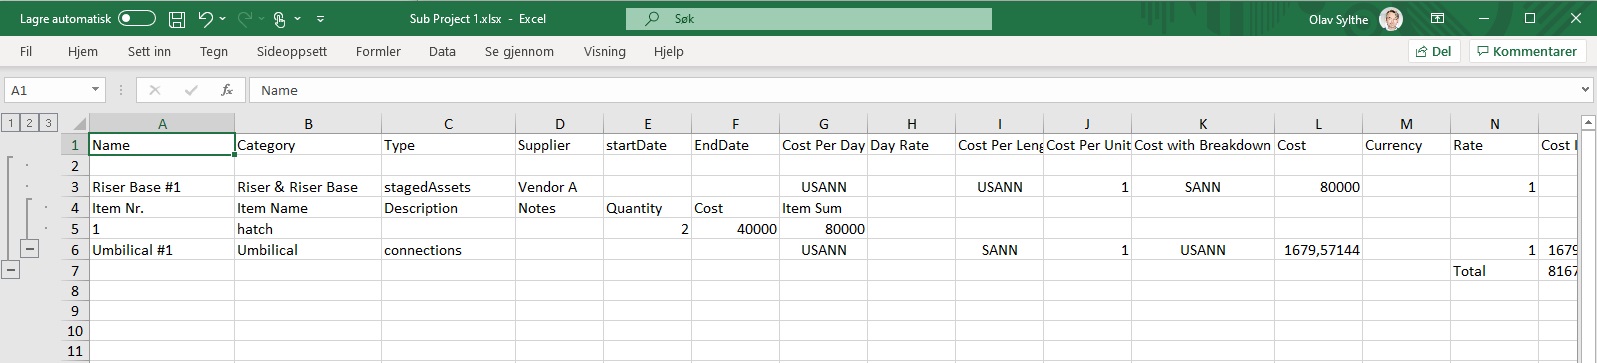
Task: Select the Supplier header cell
Action: [559, 145]
